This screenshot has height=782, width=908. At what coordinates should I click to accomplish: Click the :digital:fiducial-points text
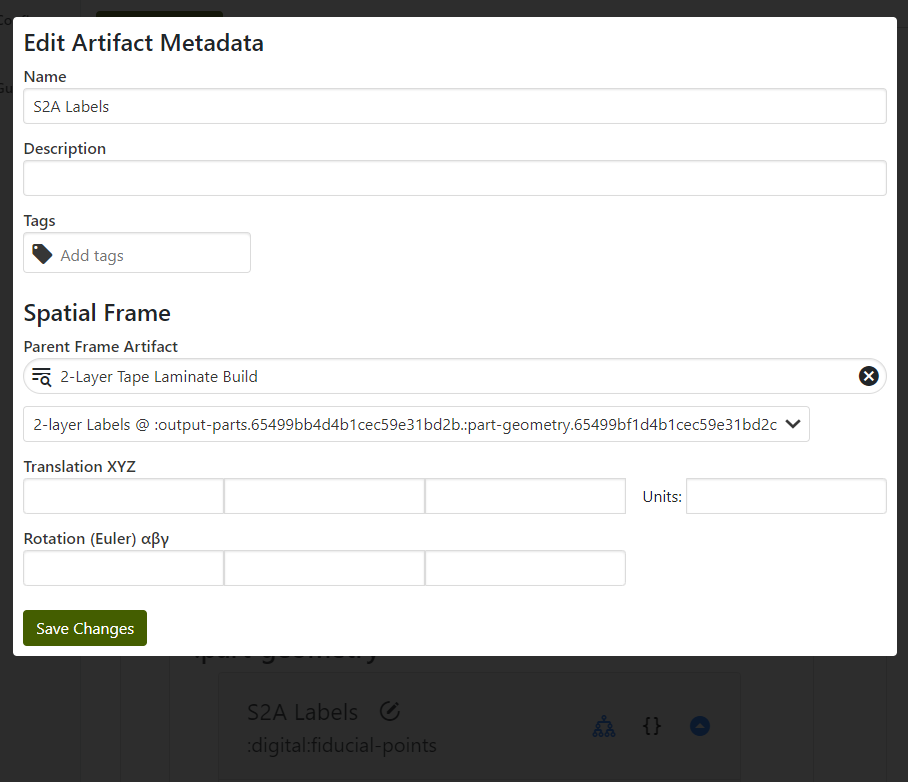(342, 745)
